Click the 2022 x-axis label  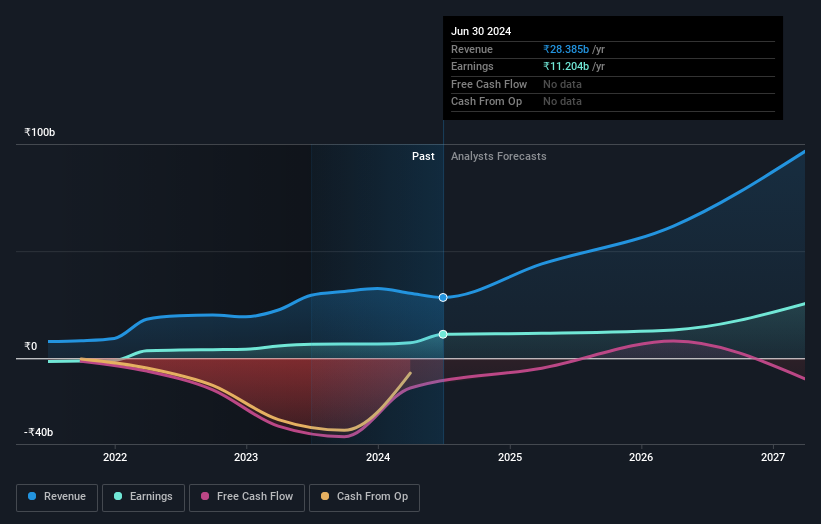tap(115, 457)
